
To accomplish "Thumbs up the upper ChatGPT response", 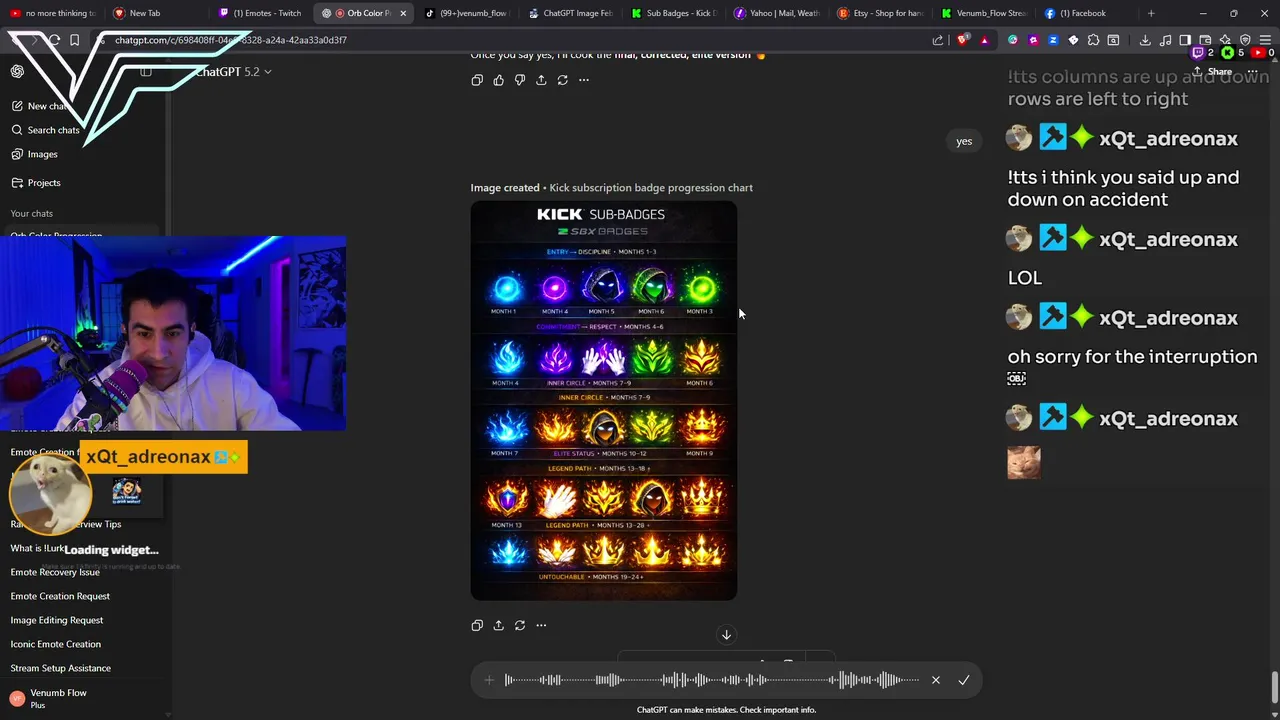I will coord(498,80).
